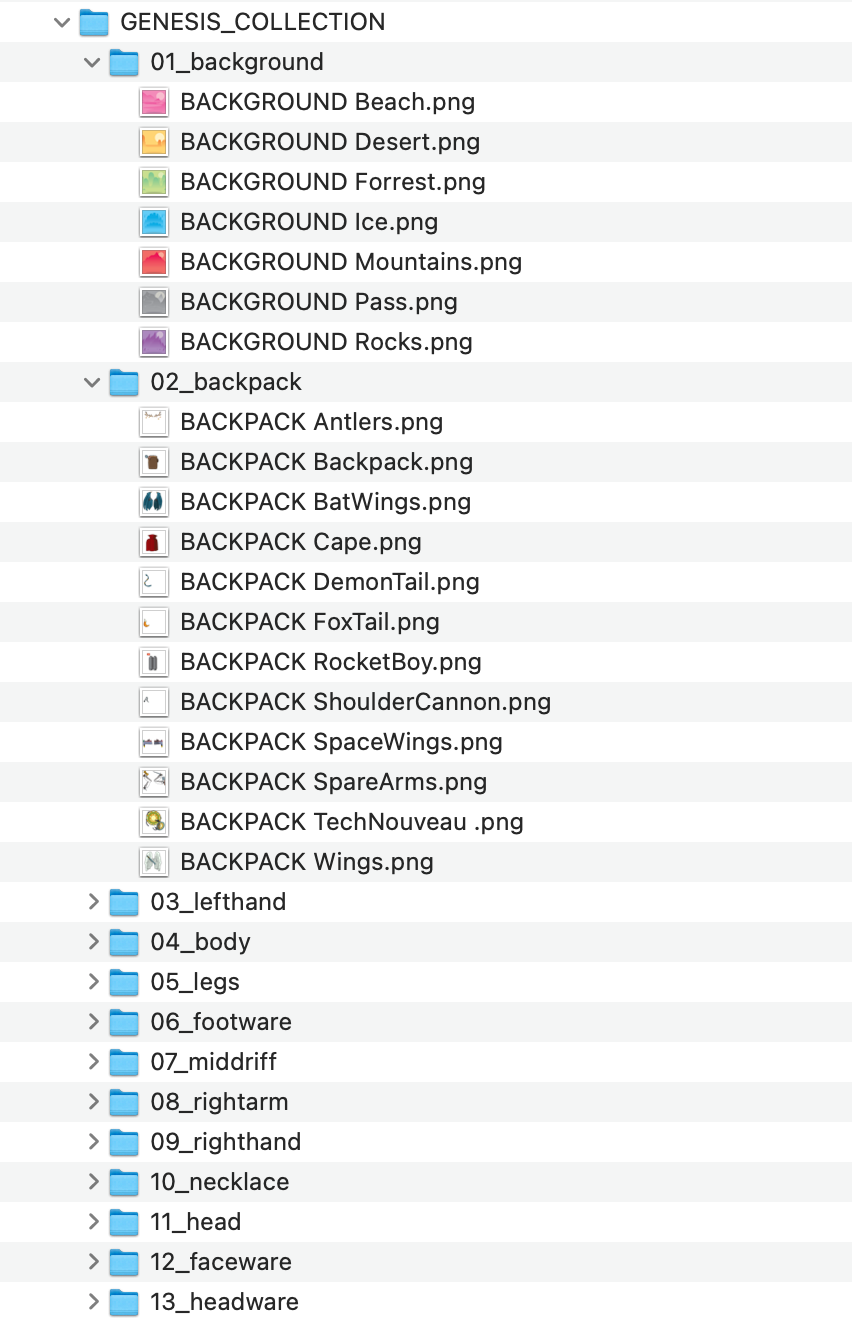Viewport: 852px width, 1322px height.
Task: Click the 07_middriff folder icon
Action: click(x=123, y=1062)
